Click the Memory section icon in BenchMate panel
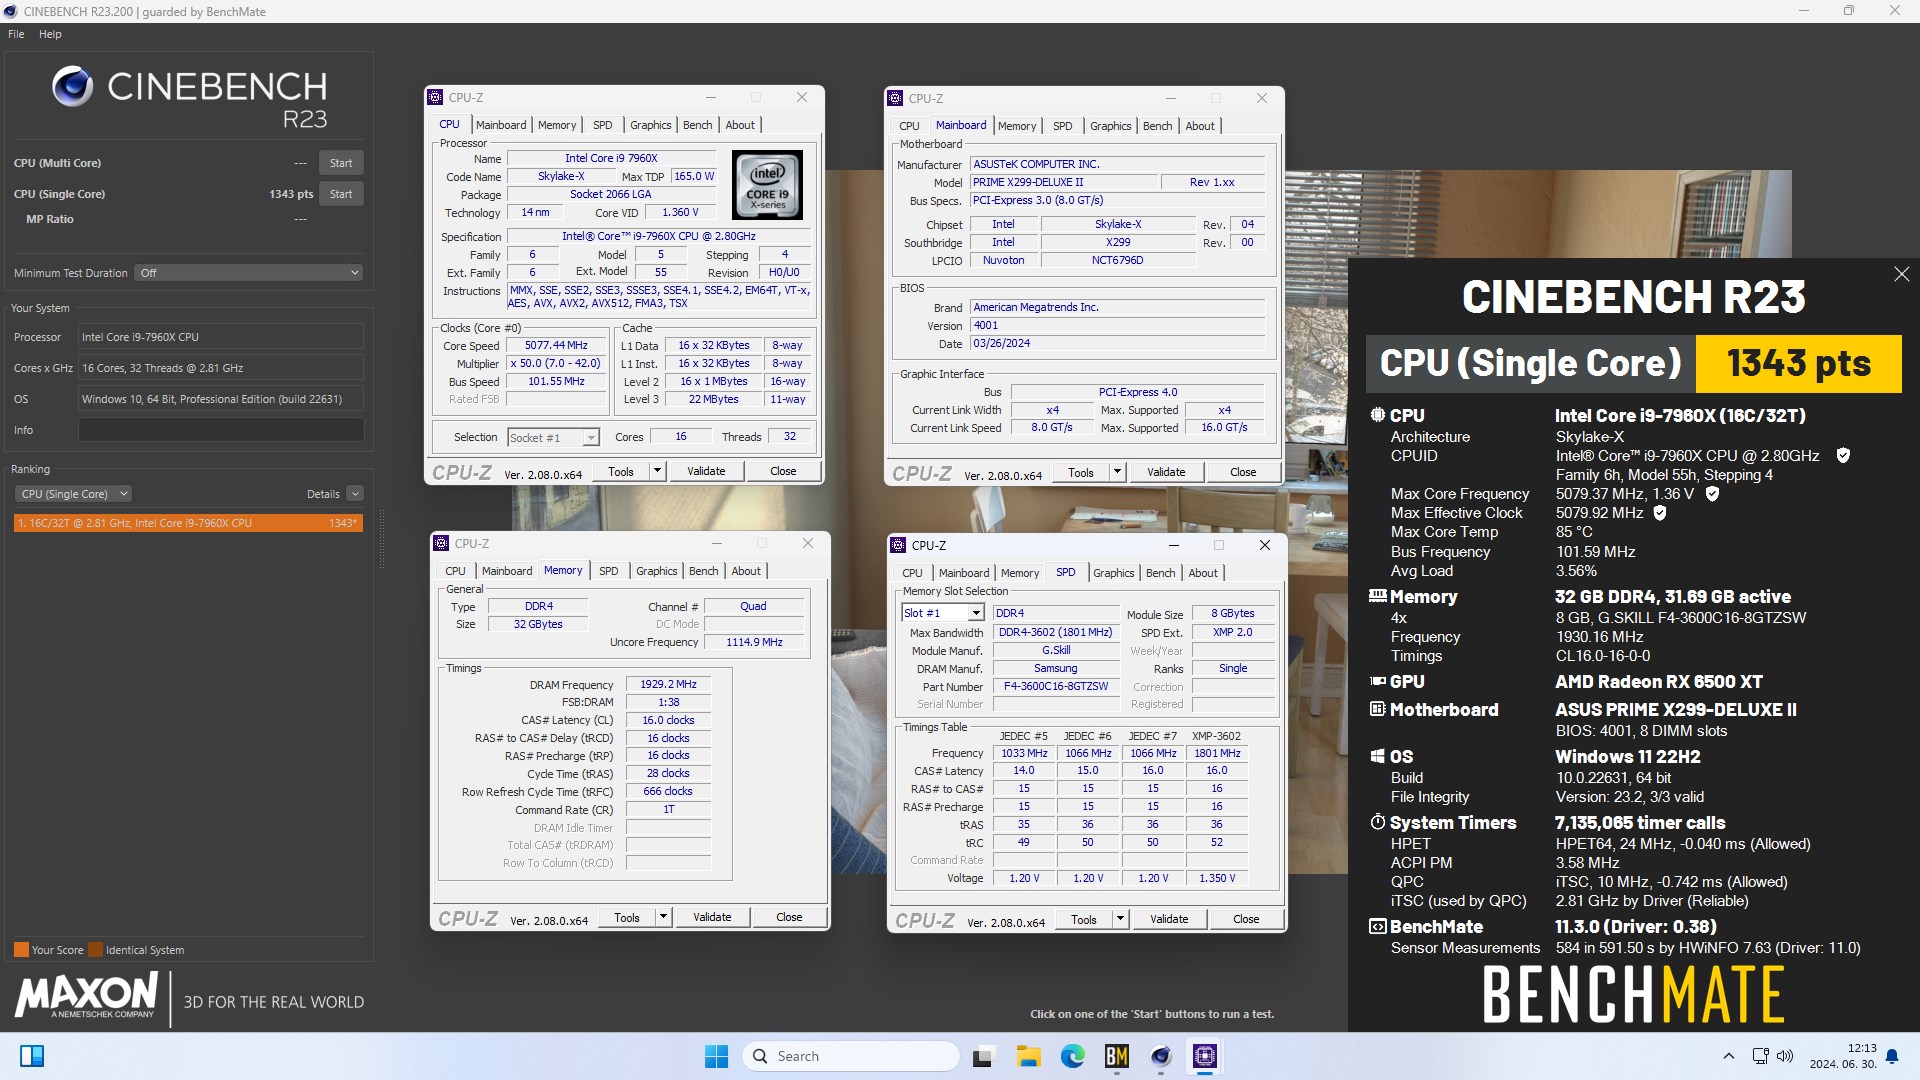This screenshot has width=1920, height=1080. click(x=1377, y=596)
